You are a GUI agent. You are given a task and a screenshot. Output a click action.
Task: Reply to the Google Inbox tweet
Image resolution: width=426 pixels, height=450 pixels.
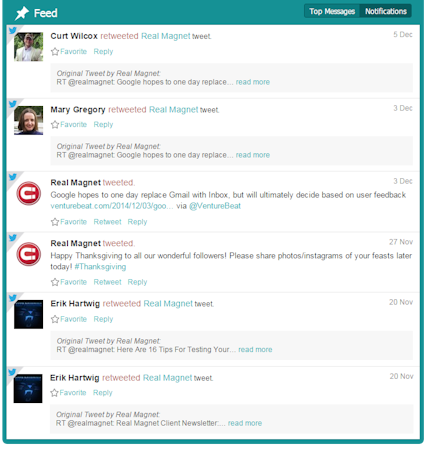pyautogui.click(x=137, y=222)
